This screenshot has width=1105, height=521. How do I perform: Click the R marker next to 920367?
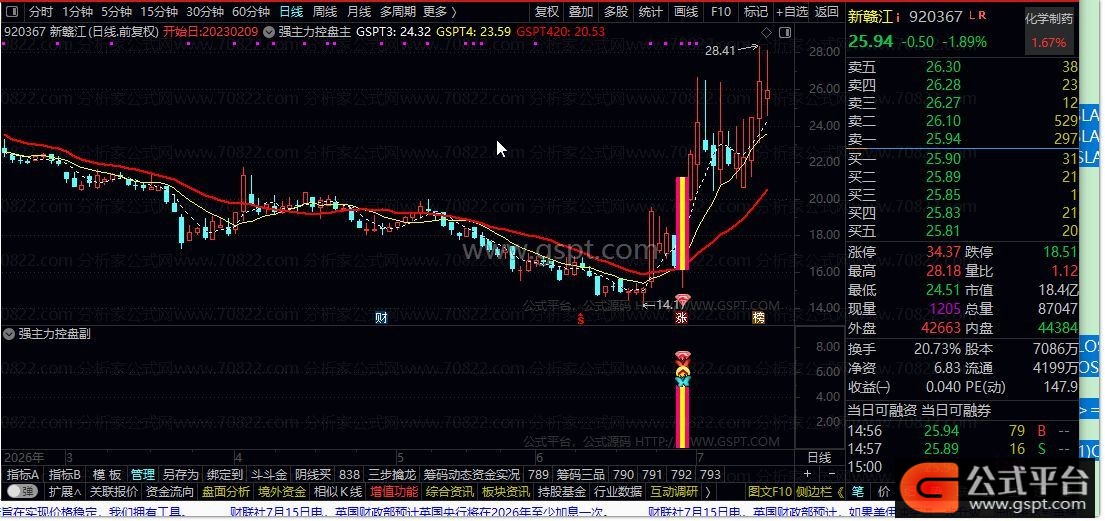click(x=983, y=16)
